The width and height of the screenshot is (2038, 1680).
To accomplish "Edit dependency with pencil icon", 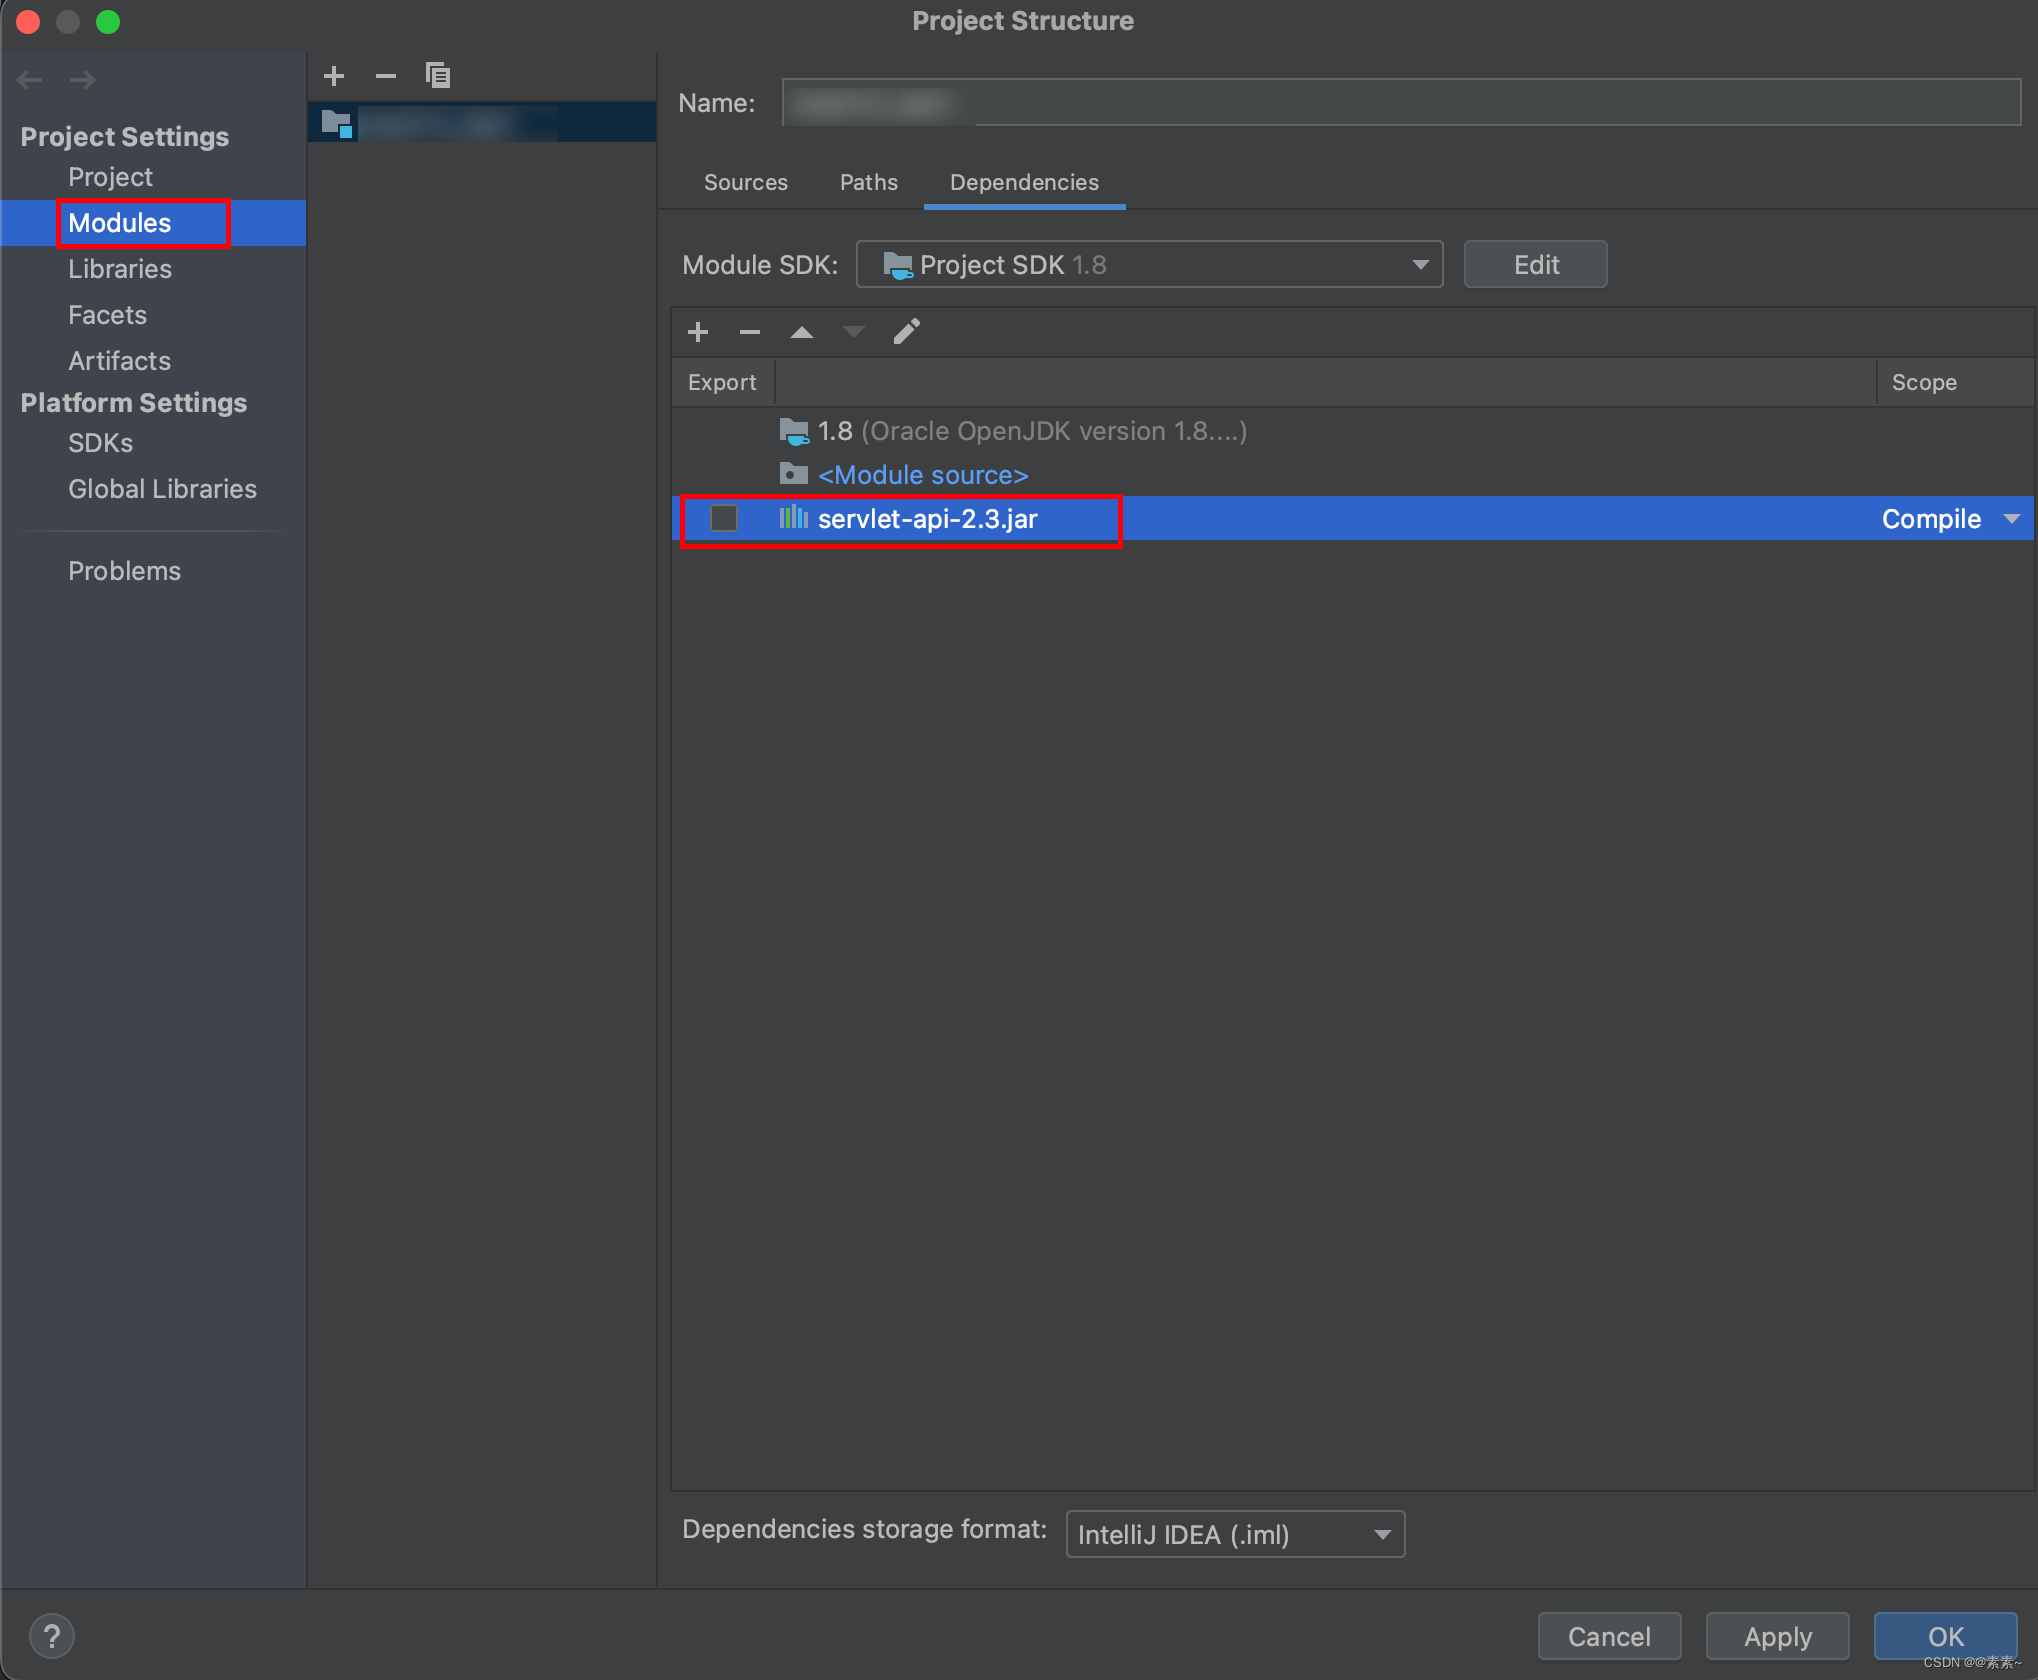I will [906, 332].
